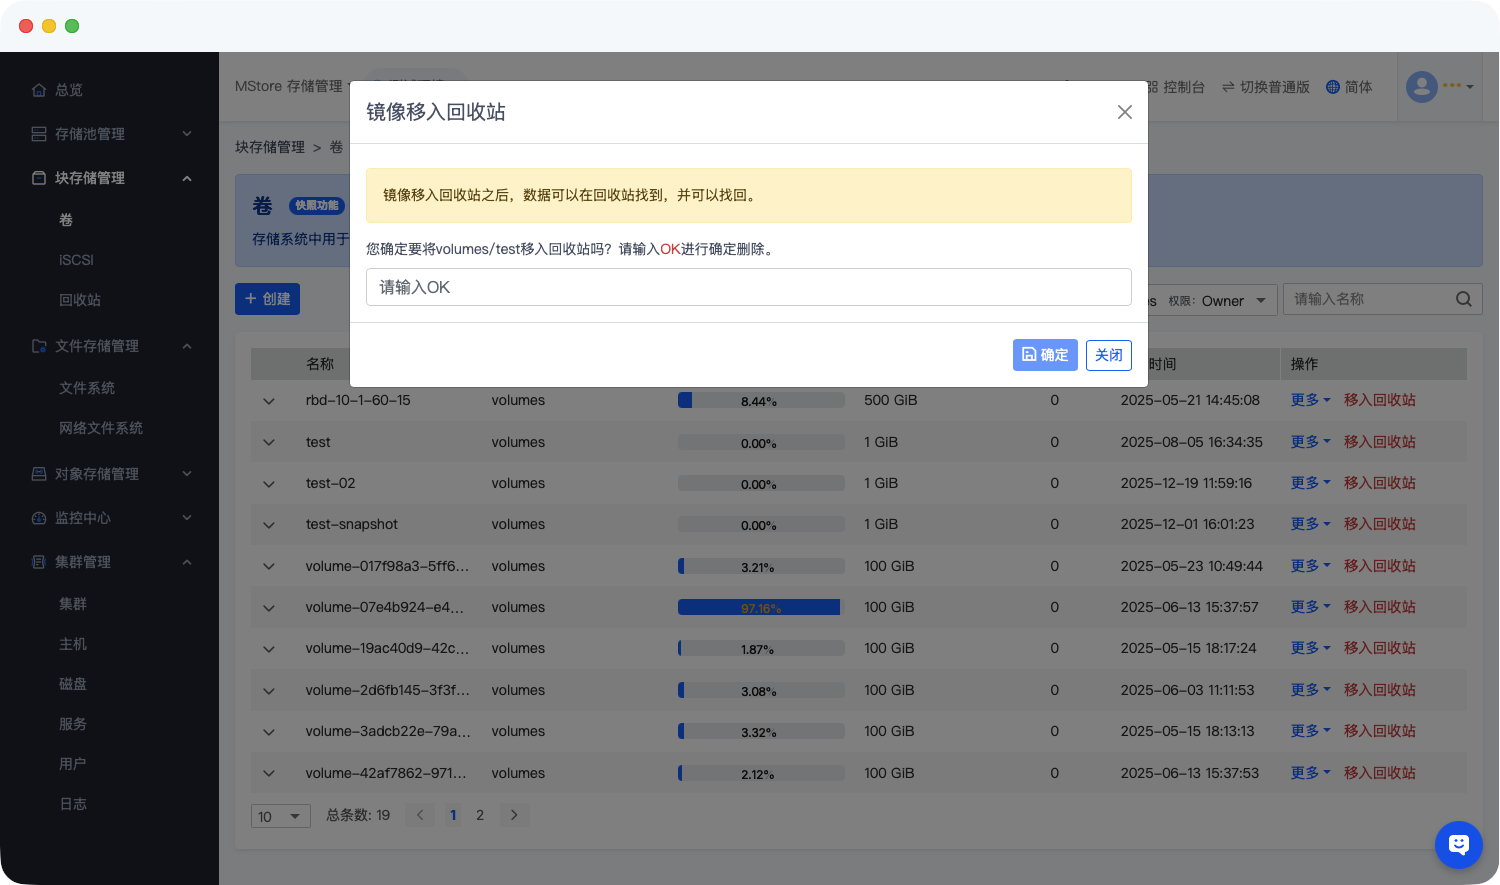Click the 97.16% usage progress bar
Viewport: 1500px width, 885px height.
coord(760,607)
